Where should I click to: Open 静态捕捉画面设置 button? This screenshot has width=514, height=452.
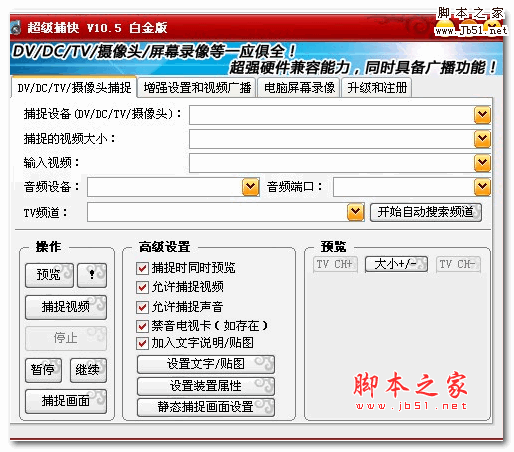coord(206,407)
